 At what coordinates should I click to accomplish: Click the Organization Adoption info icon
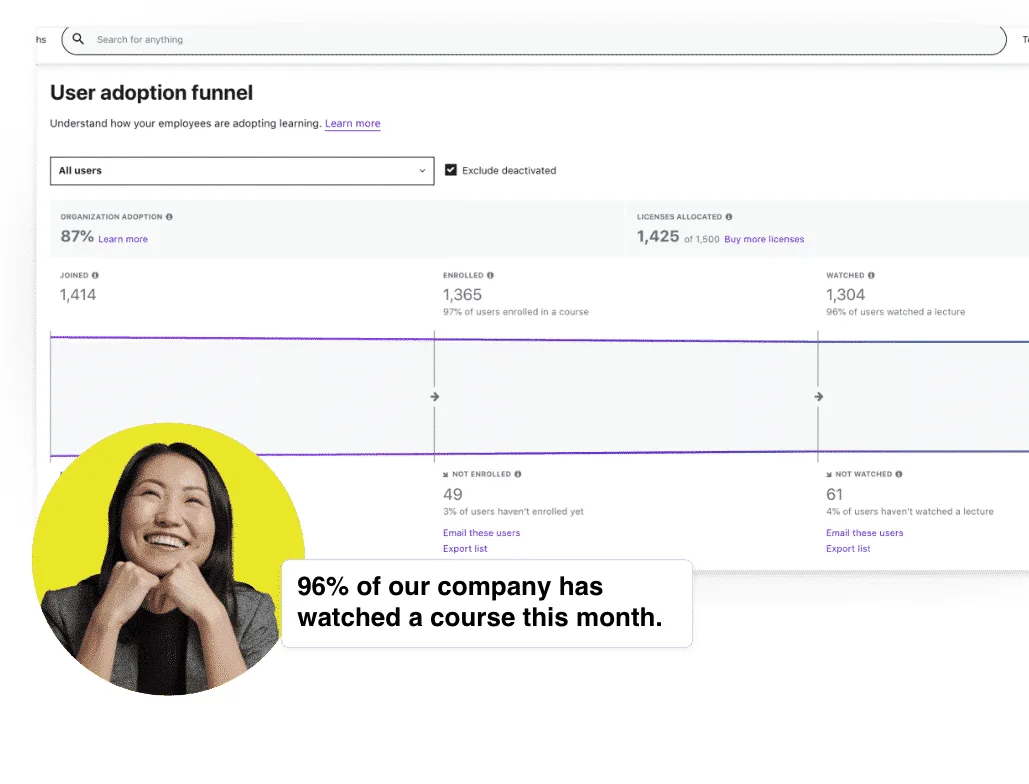point(169,217)
